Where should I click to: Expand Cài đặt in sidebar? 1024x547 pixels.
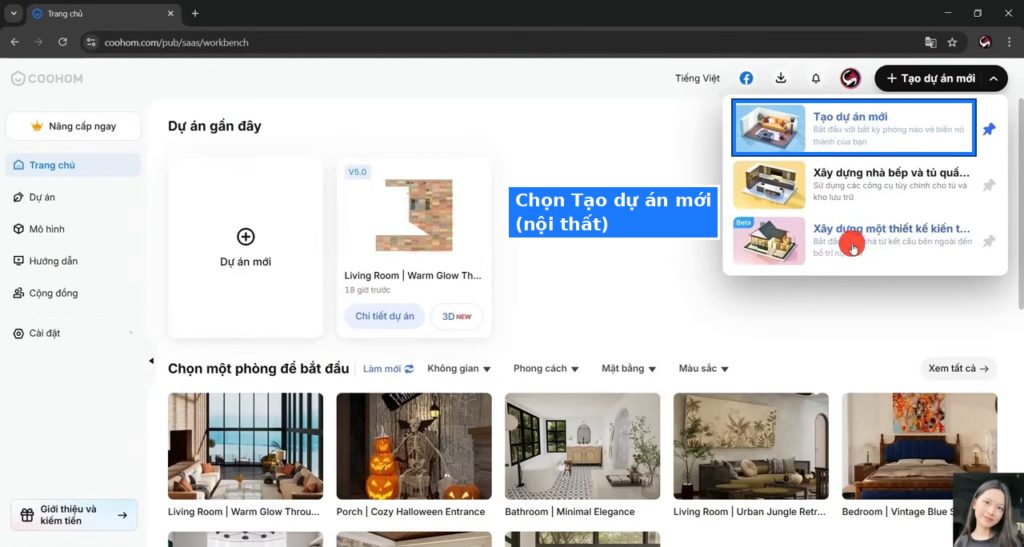point(73,333)
